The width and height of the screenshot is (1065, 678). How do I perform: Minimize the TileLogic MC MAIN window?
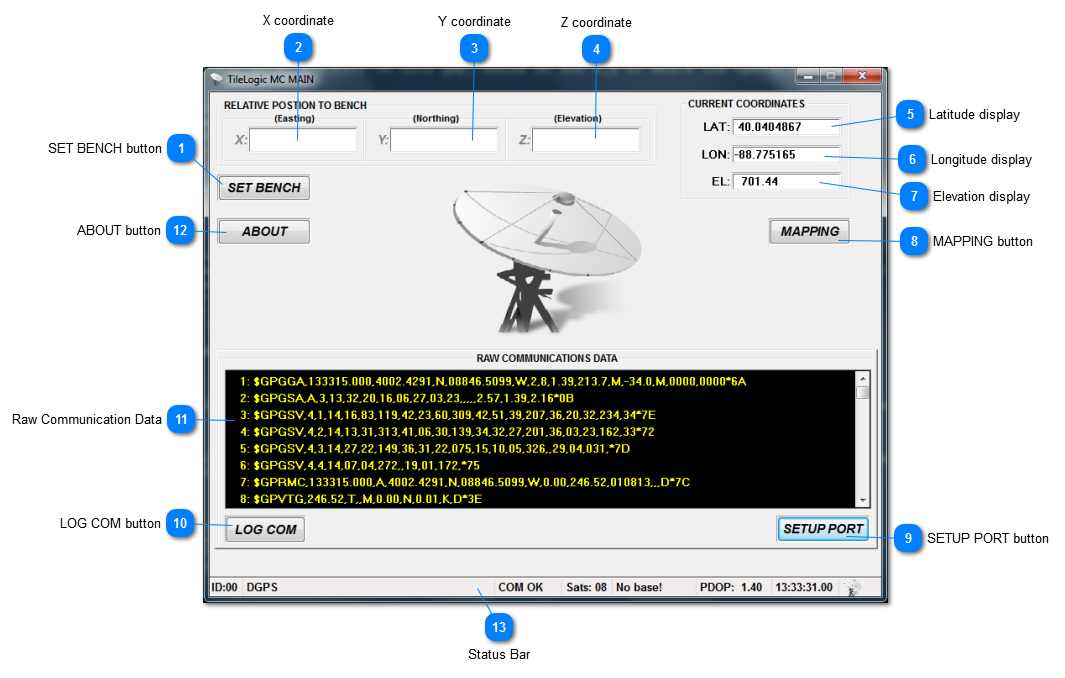pos(808,76)
